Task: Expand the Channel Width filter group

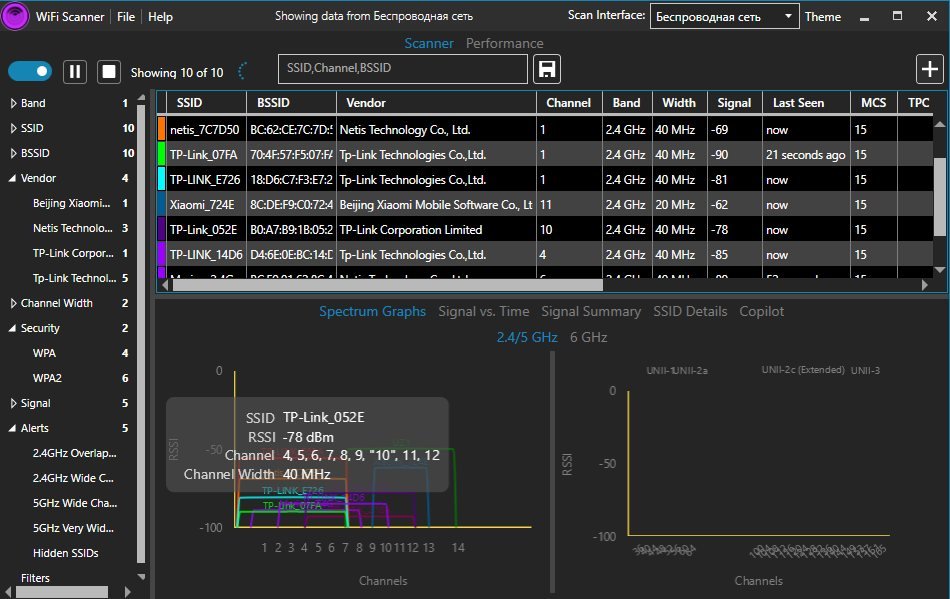Action: pyautogui.click(x=13, y=303)
